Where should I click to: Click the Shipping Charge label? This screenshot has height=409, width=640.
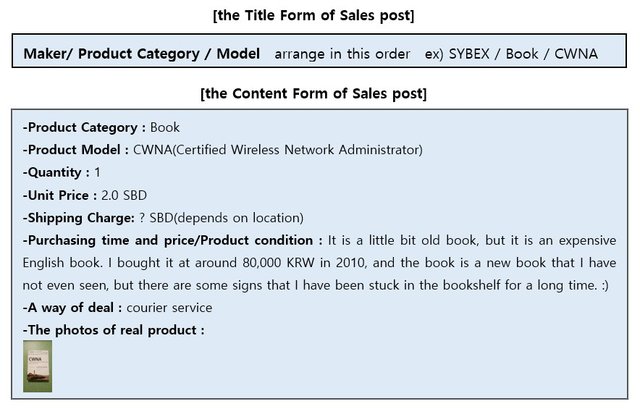(78, 218)
